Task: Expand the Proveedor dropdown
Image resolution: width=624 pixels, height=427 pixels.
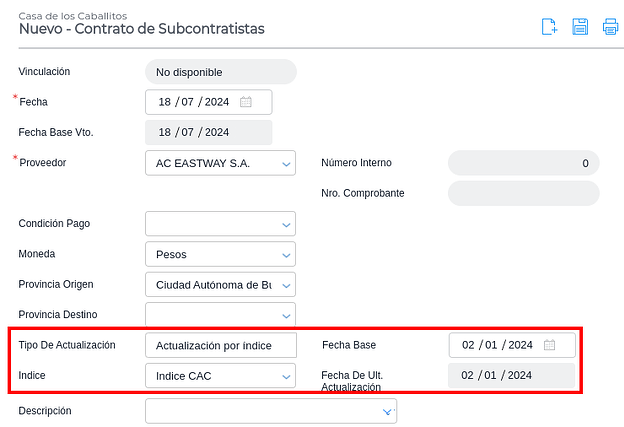Action: tap(287, 163)
